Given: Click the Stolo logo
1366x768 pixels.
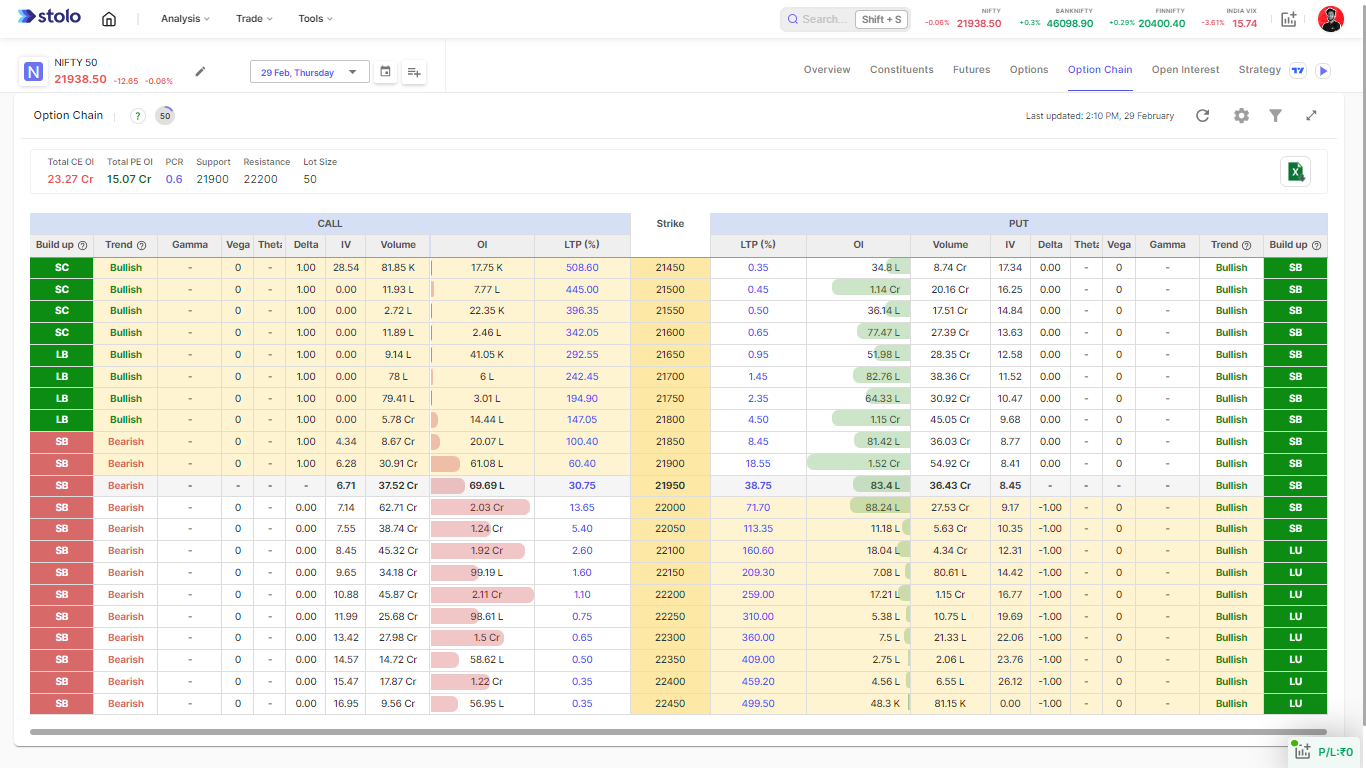Looking at the screenshot, I should (49, 17).
